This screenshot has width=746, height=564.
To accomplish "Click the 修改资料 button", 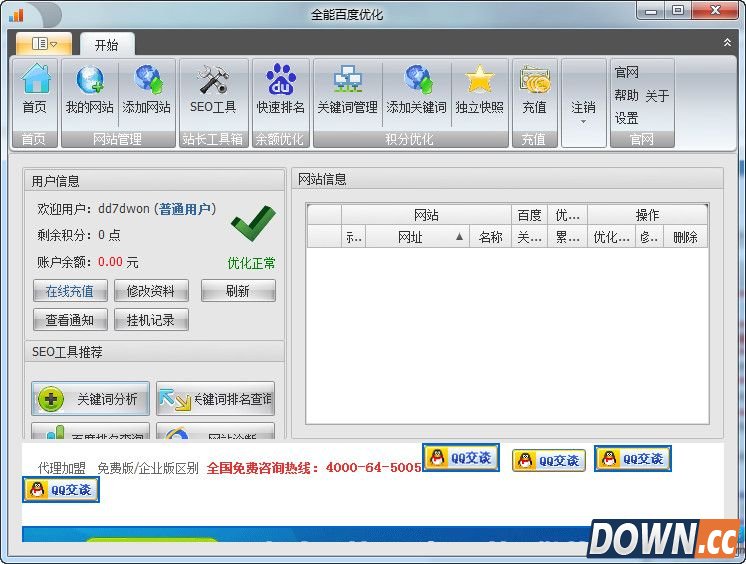I will (x=151, y=291).
